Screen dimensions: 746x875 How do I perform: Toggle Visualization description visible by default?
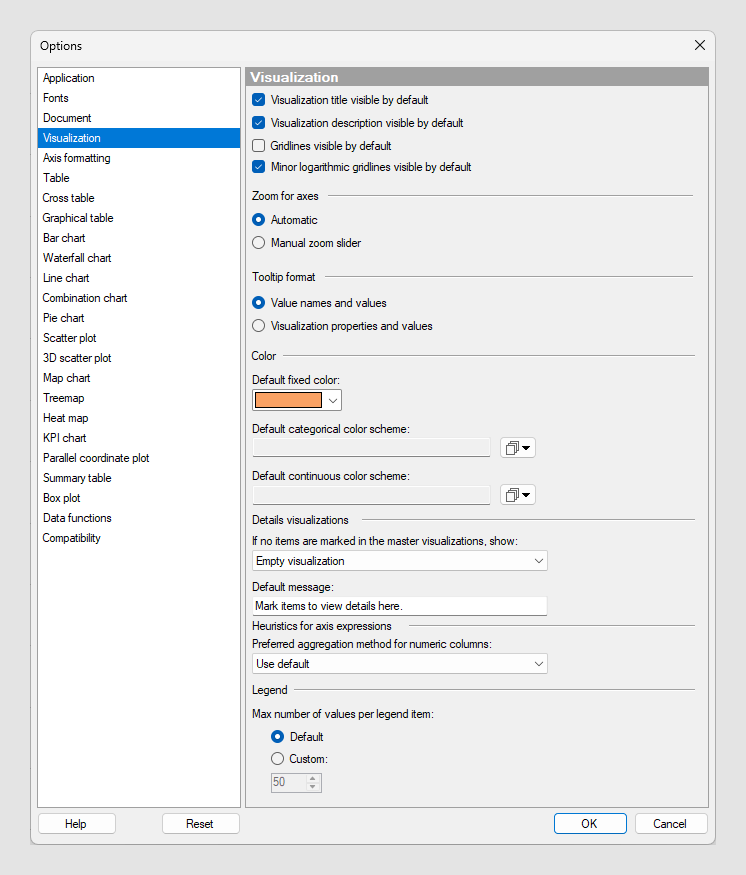coord(258,123)
